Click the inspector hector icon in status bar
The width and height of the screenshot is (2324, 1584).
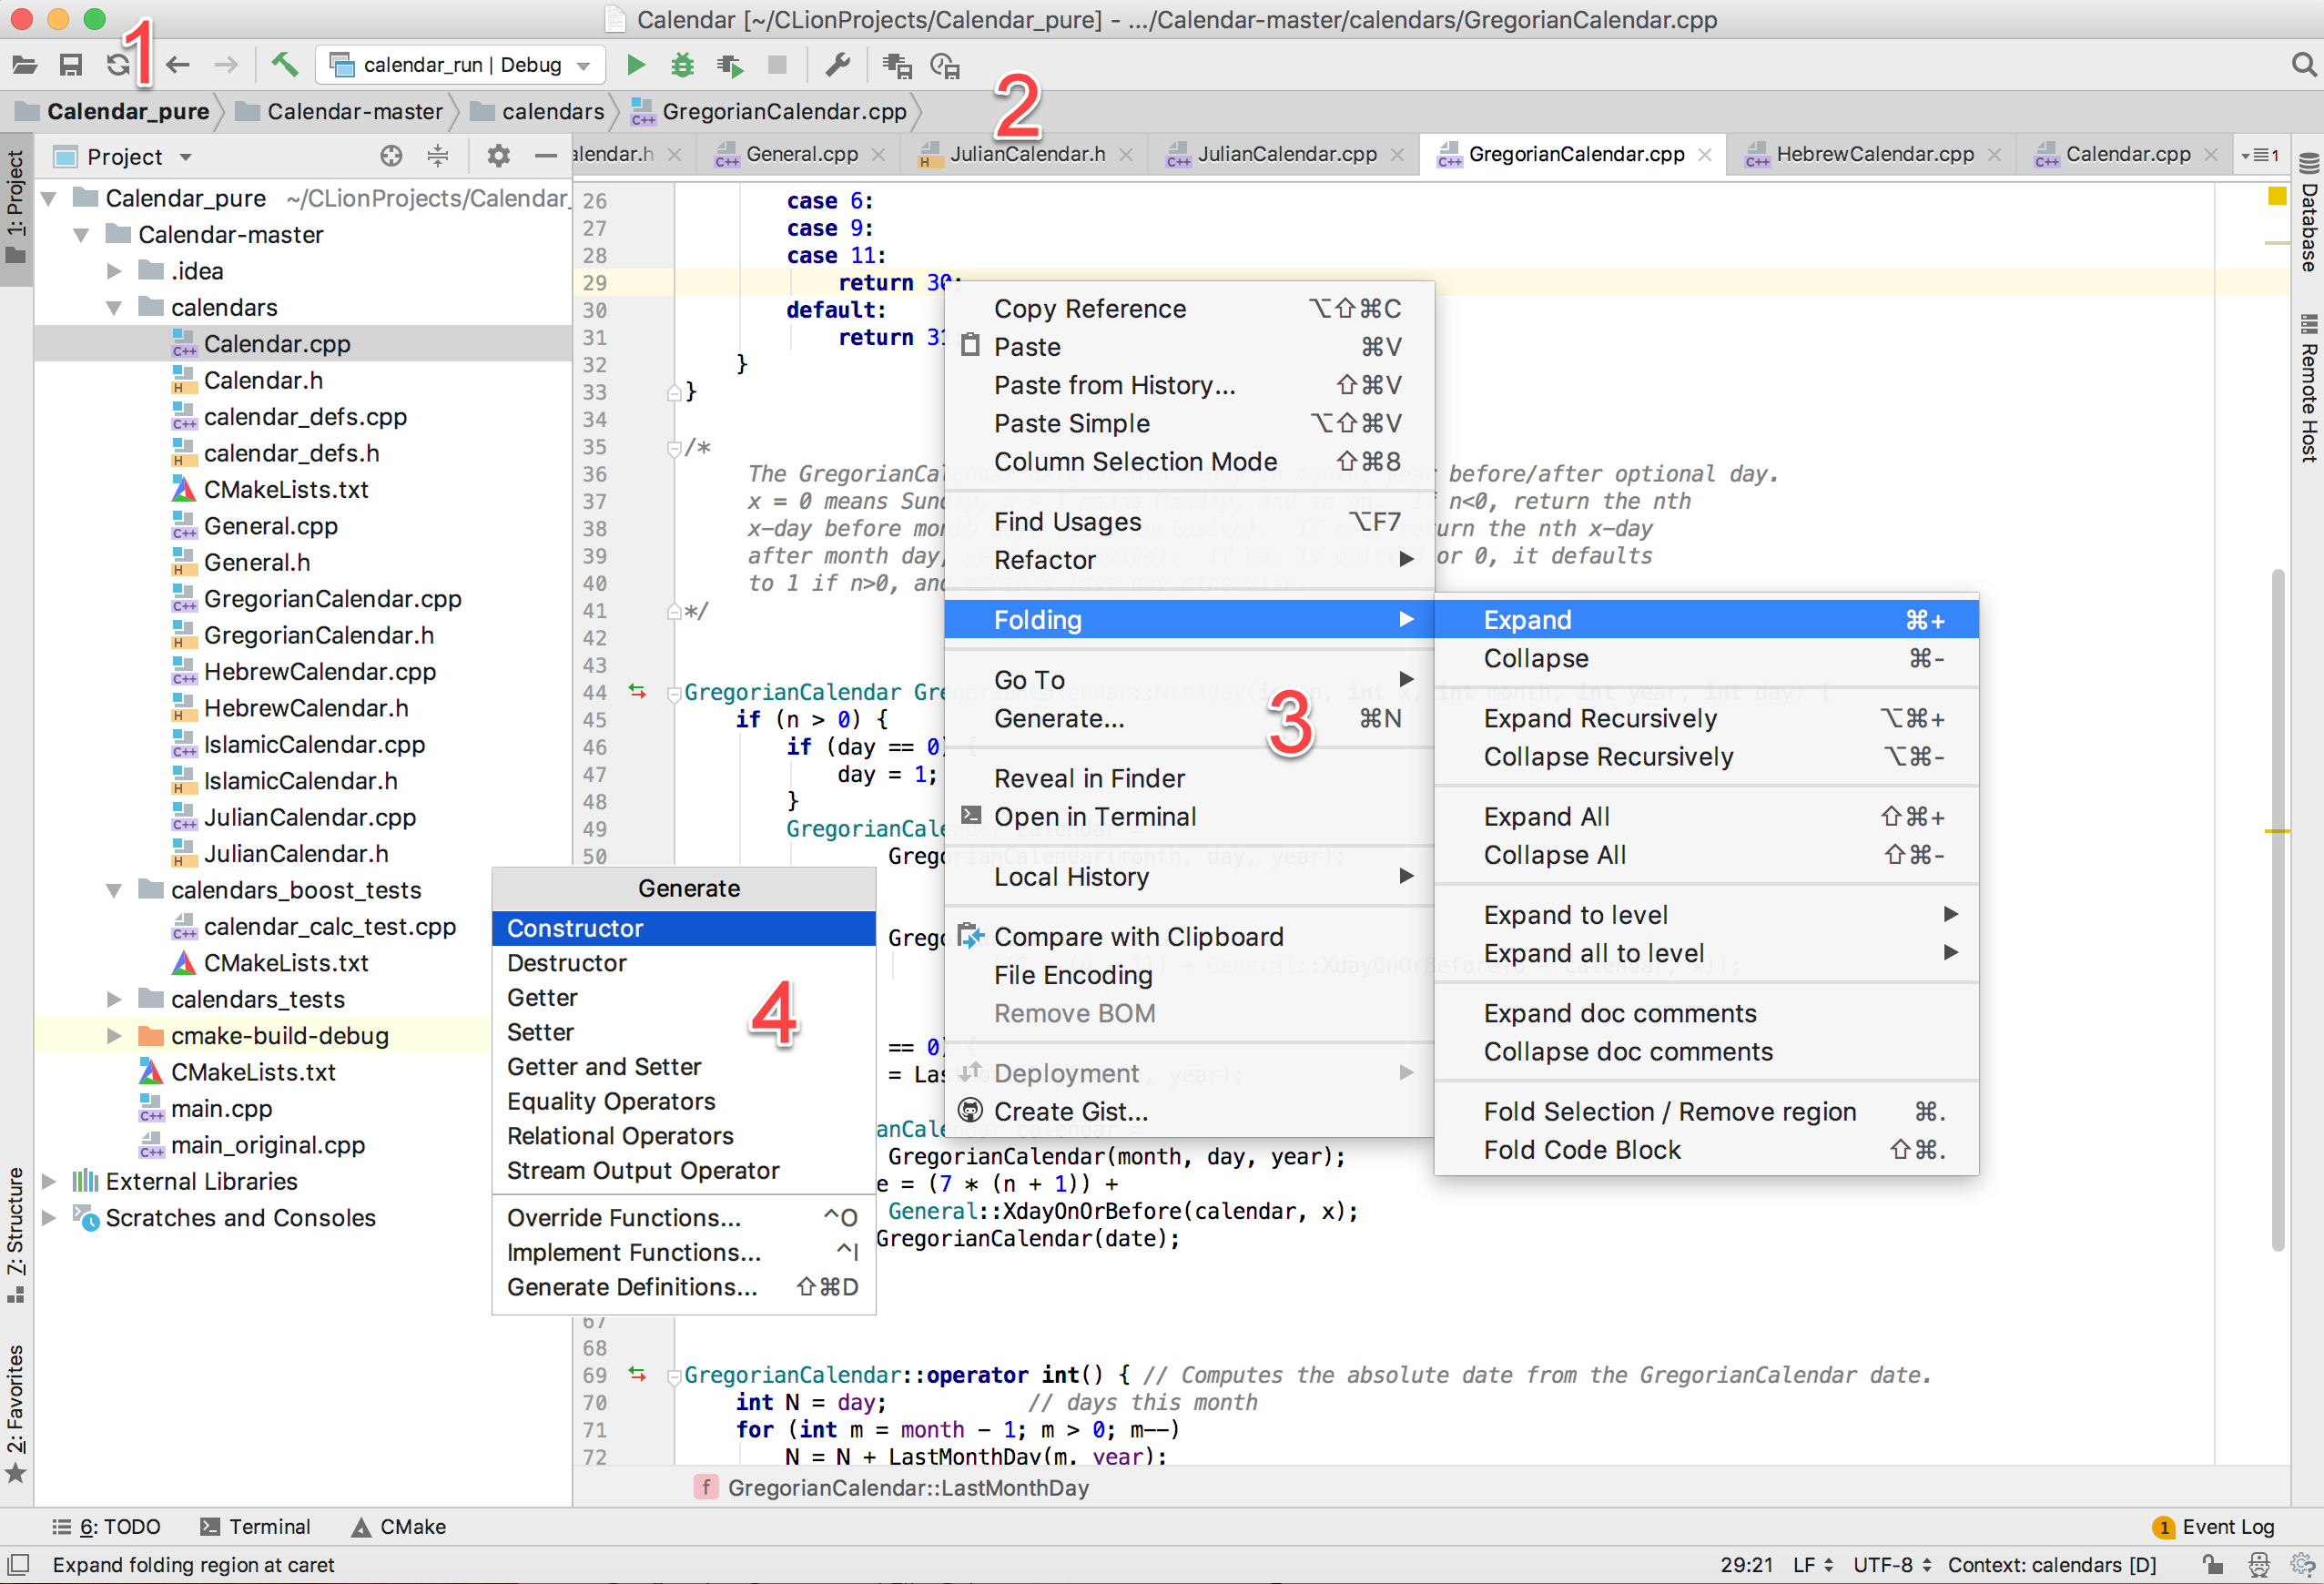2259,1565
